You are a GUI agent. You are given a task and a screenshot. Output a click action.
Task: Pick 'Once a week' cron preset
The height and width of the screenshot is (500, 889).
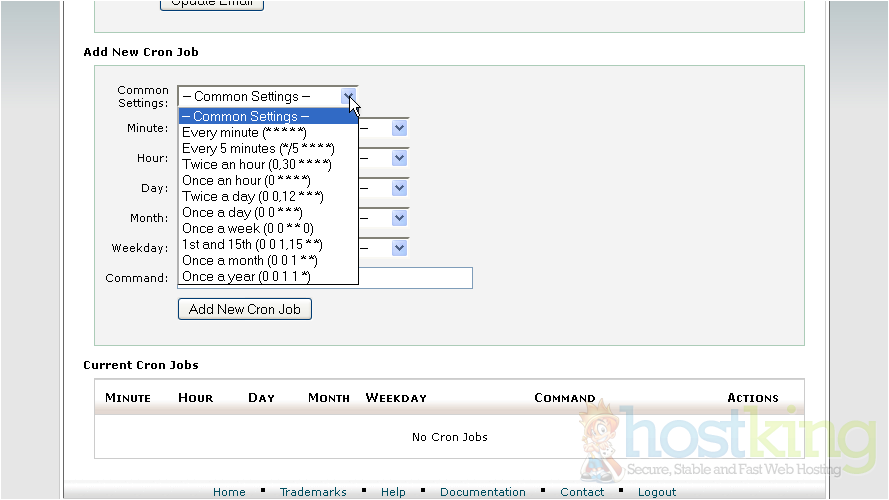[x=247, y=228]
